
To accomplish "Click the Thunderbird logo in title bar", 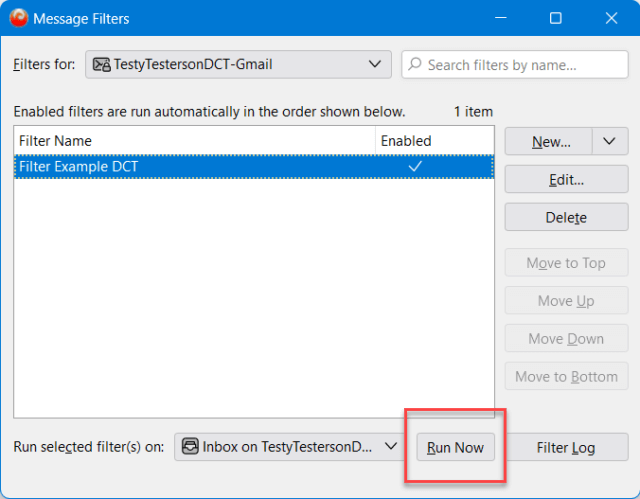I will pos(18,18).
